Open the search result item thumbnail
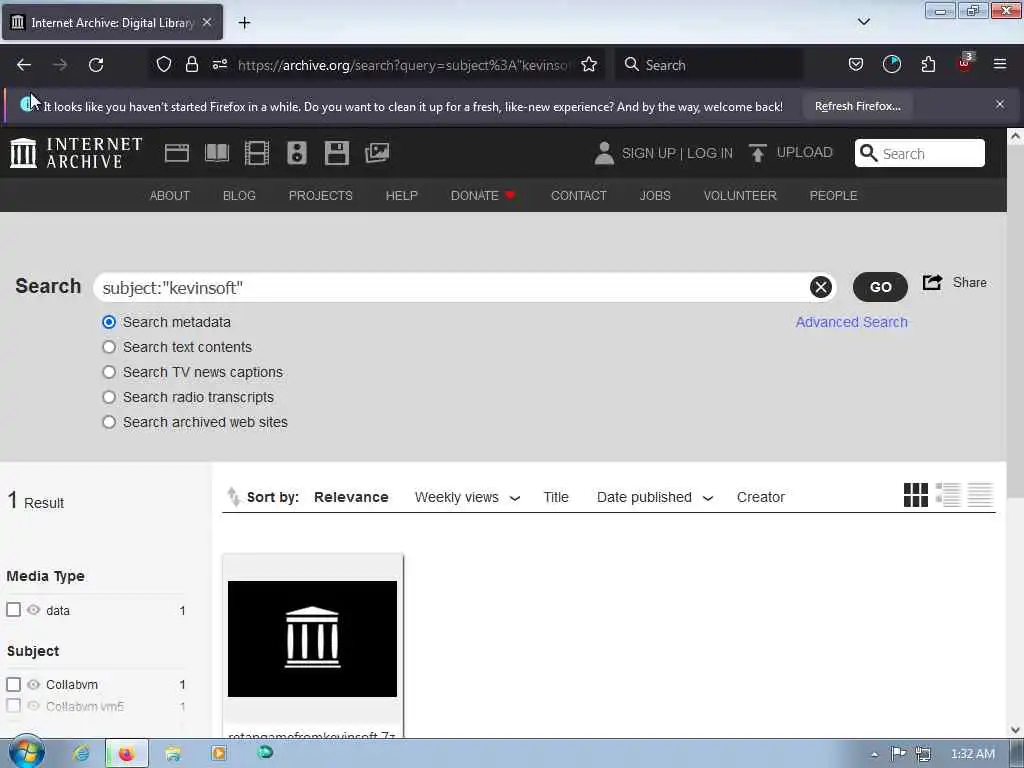1024x768 pixels. coord(312,639)
